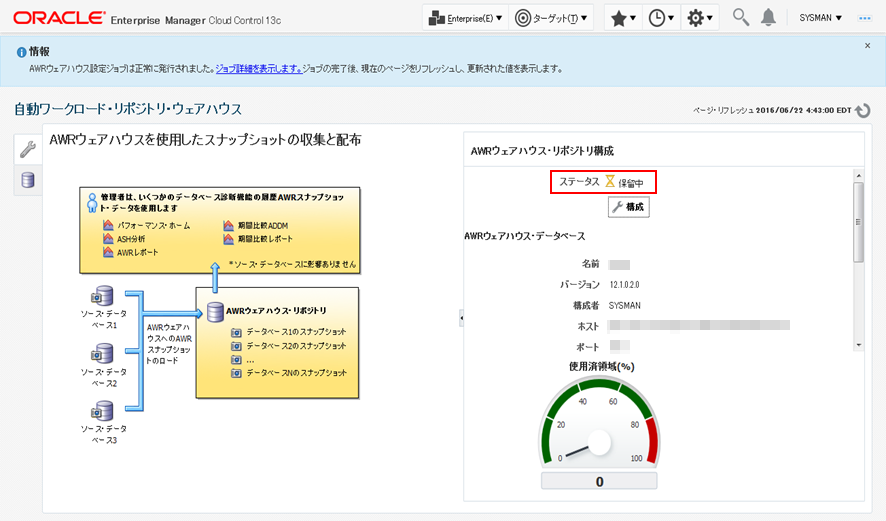This screenshot has height=521, width=886.
Task: Click the 構成者 SYSMAN value
Action: (624, 306)
